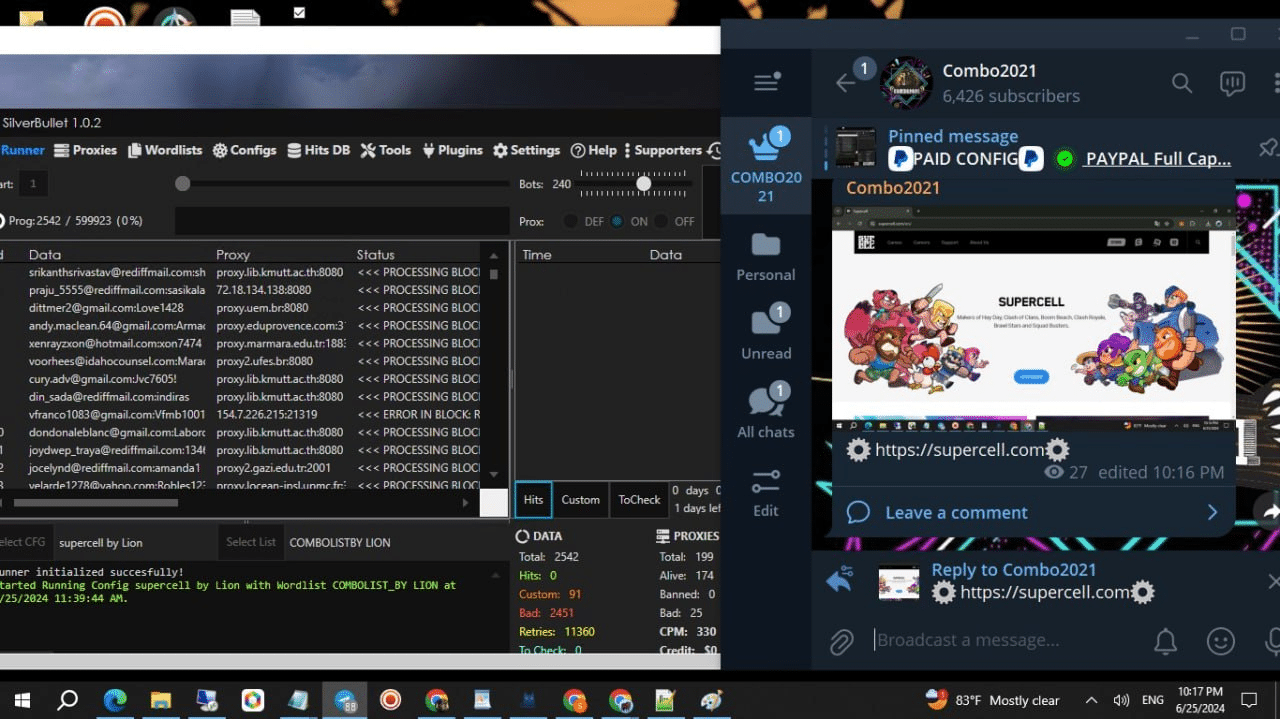Toggle silent broadcast bell icon
Viewport: 1280px width, 719px height.
pyautogui.click(x=1165, y=640)
